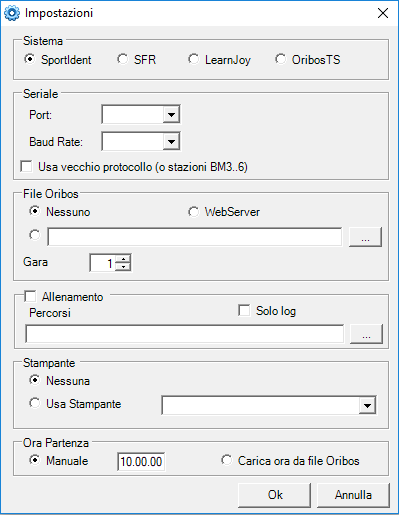
Task: Open the Port dropdown list
Action: 171,115
